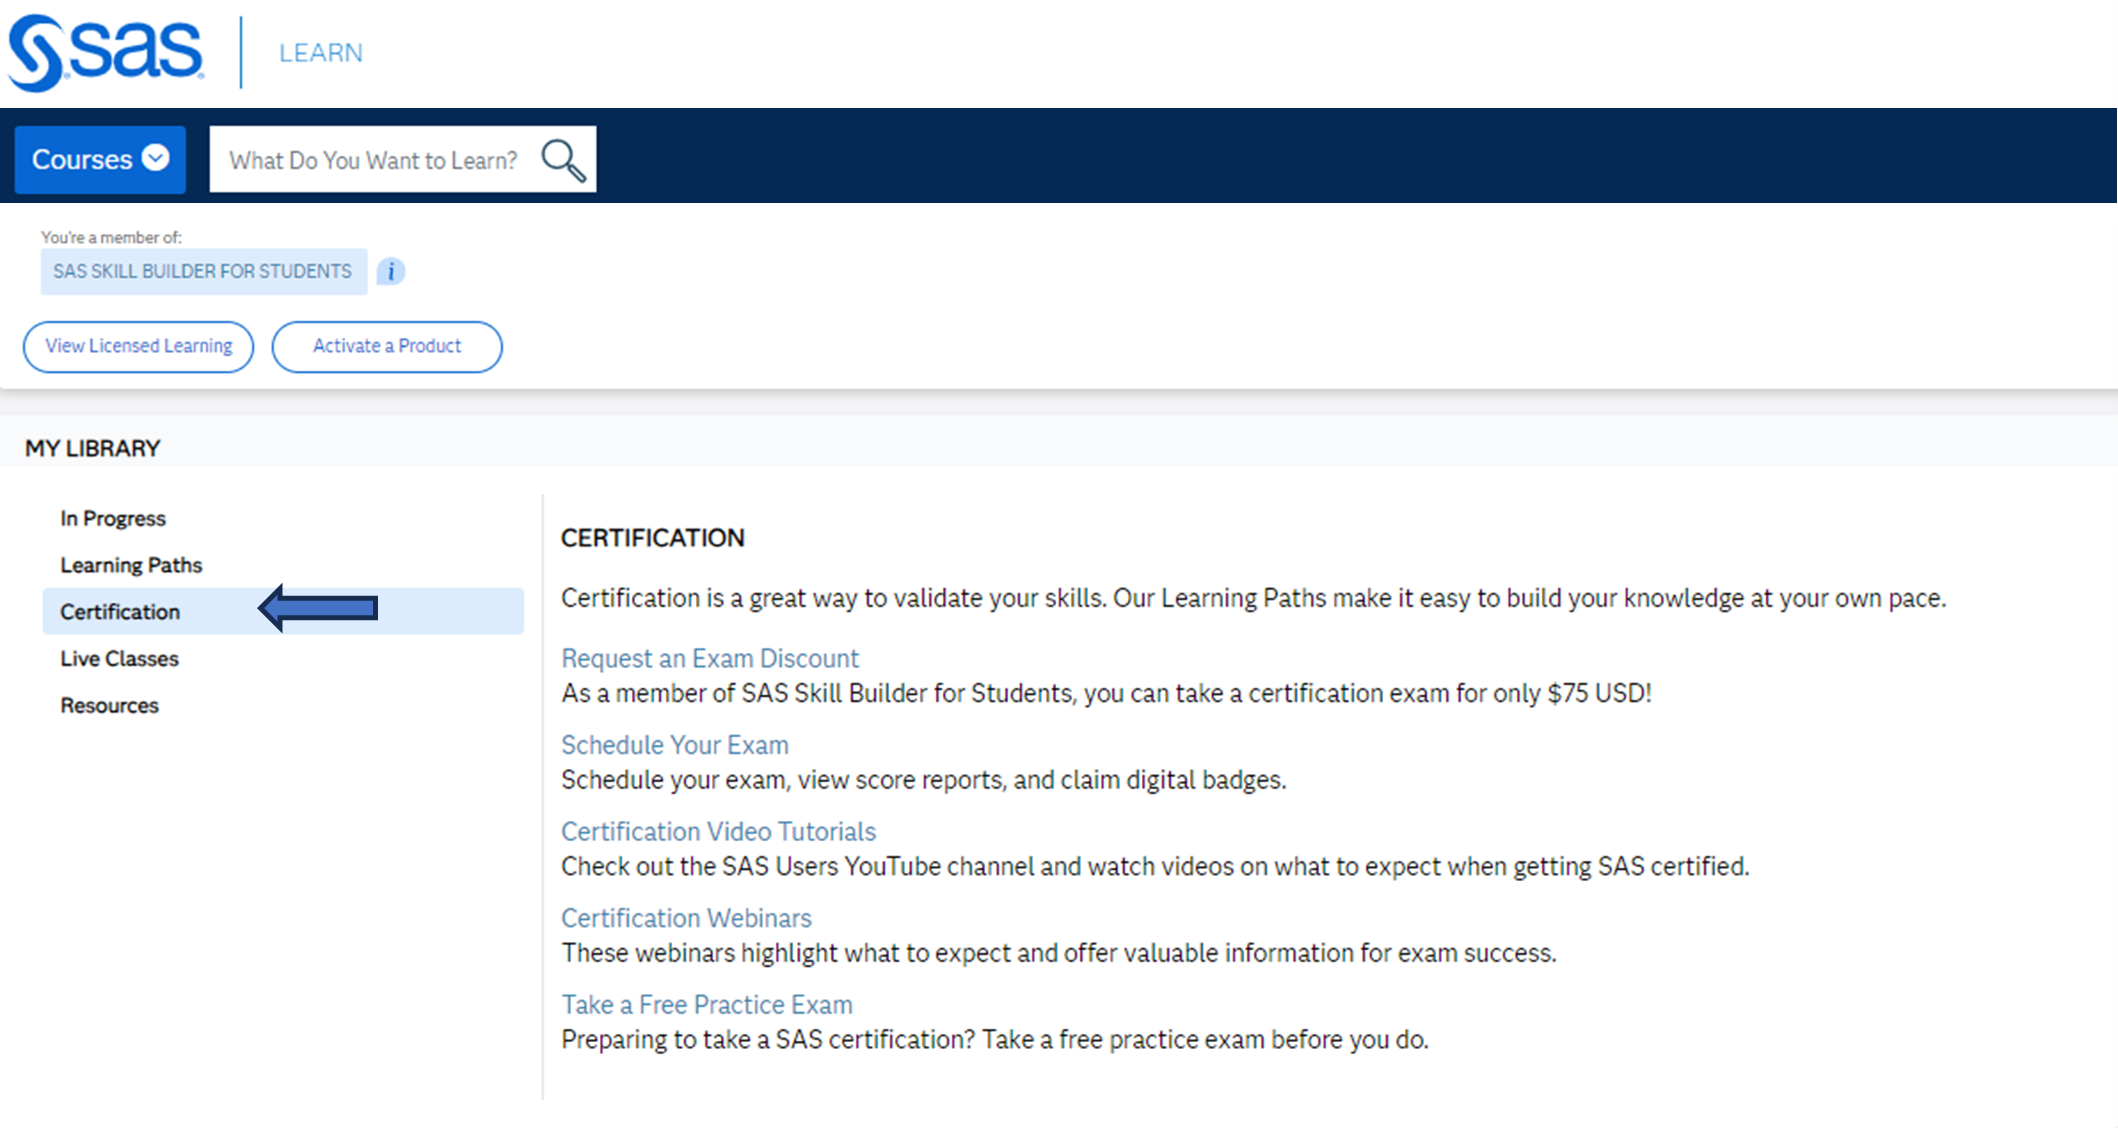Viewport: 2118px width, 1128px height.
Task: Open Request an Exam Discount
Action: (x=709, y=658)
